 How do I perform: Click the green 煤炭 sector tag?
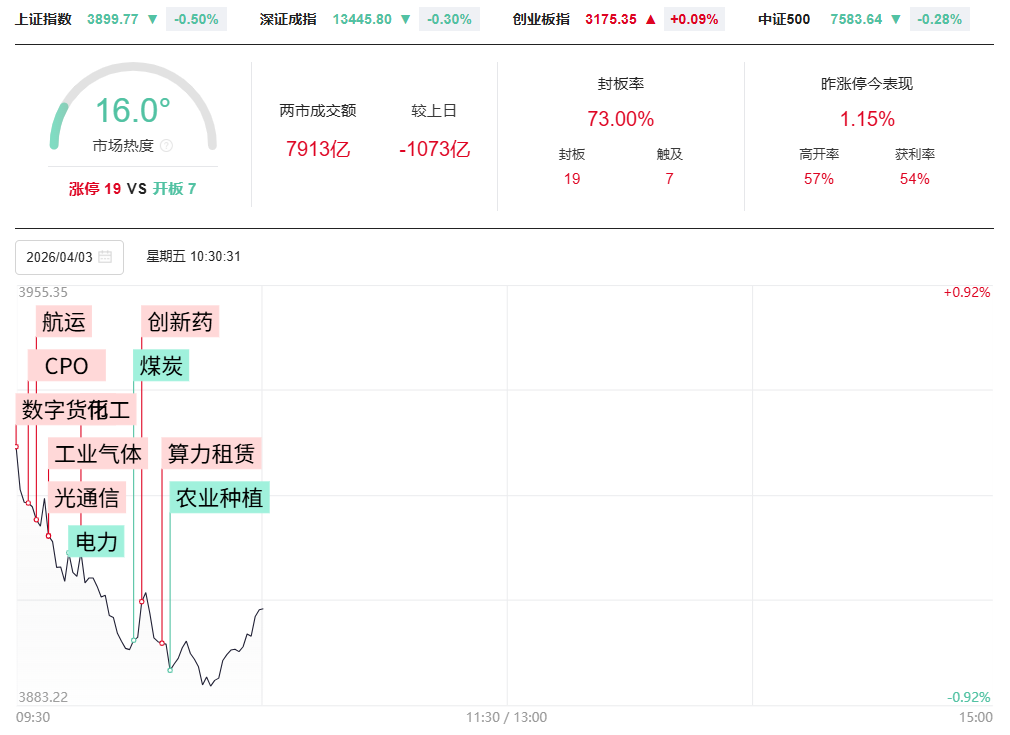pyautogui.click(x=161, y=366)
